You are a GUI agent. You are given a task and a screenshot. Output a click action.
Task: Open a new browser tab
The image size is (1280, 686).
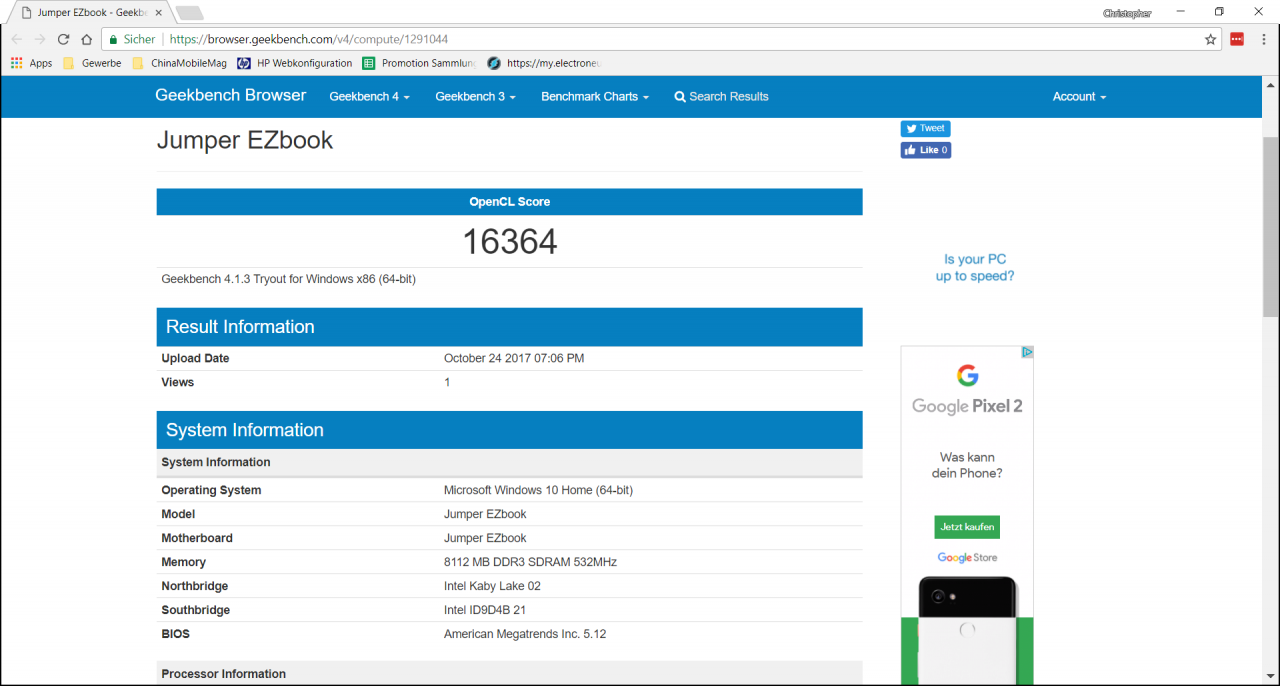189,13
